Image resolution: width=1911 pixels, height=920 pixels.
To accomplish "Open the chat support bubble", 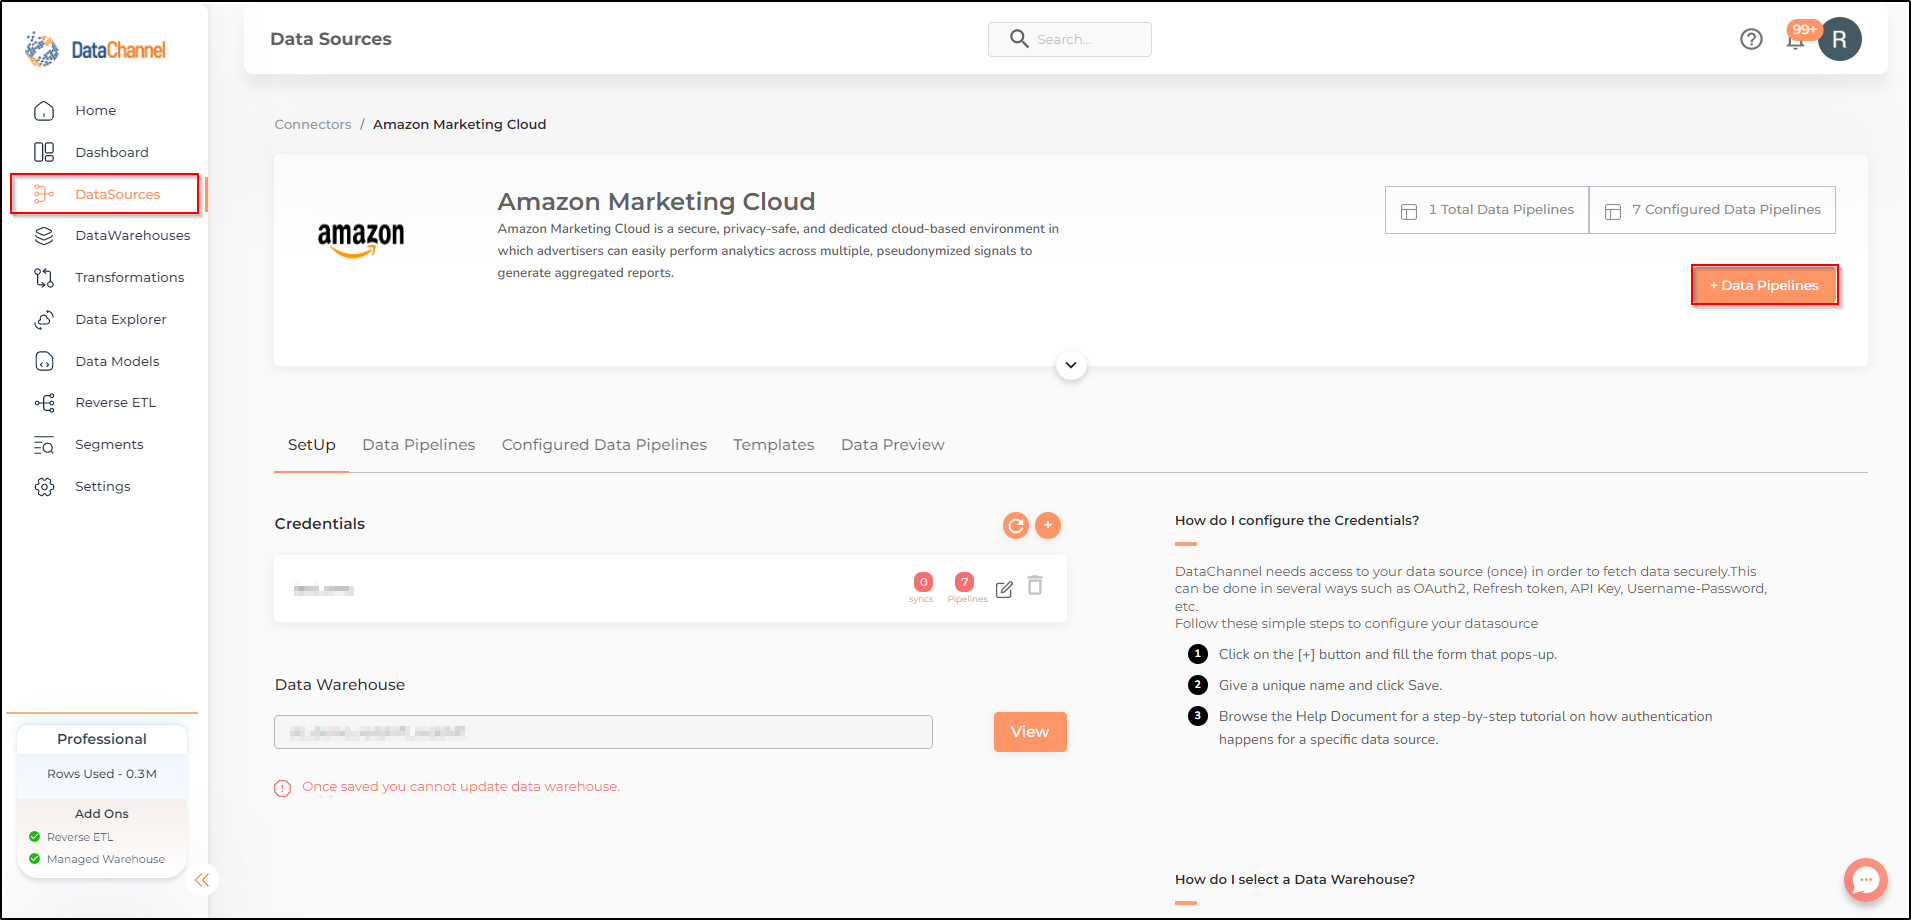I will point(1866,880).
